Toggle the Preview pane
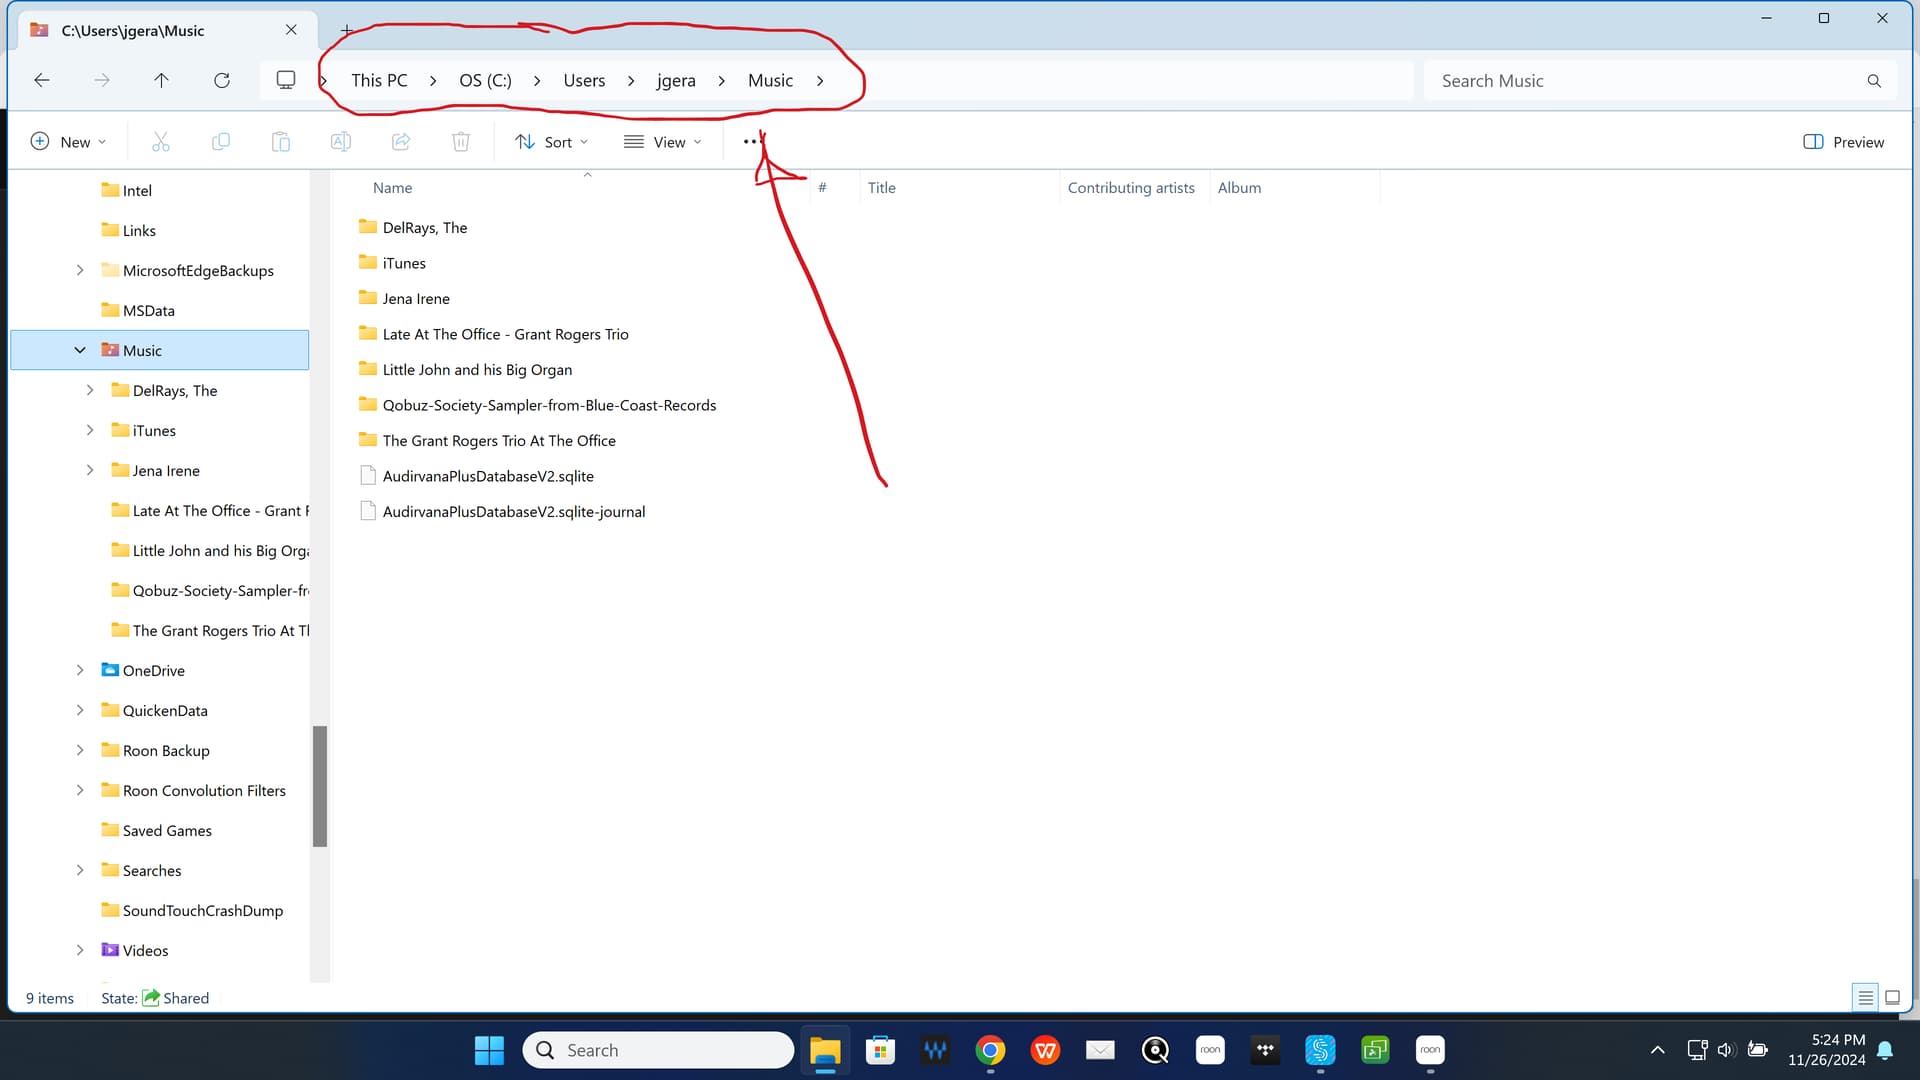Viewport: 1920px width, 1080px height. point(1843,142)
